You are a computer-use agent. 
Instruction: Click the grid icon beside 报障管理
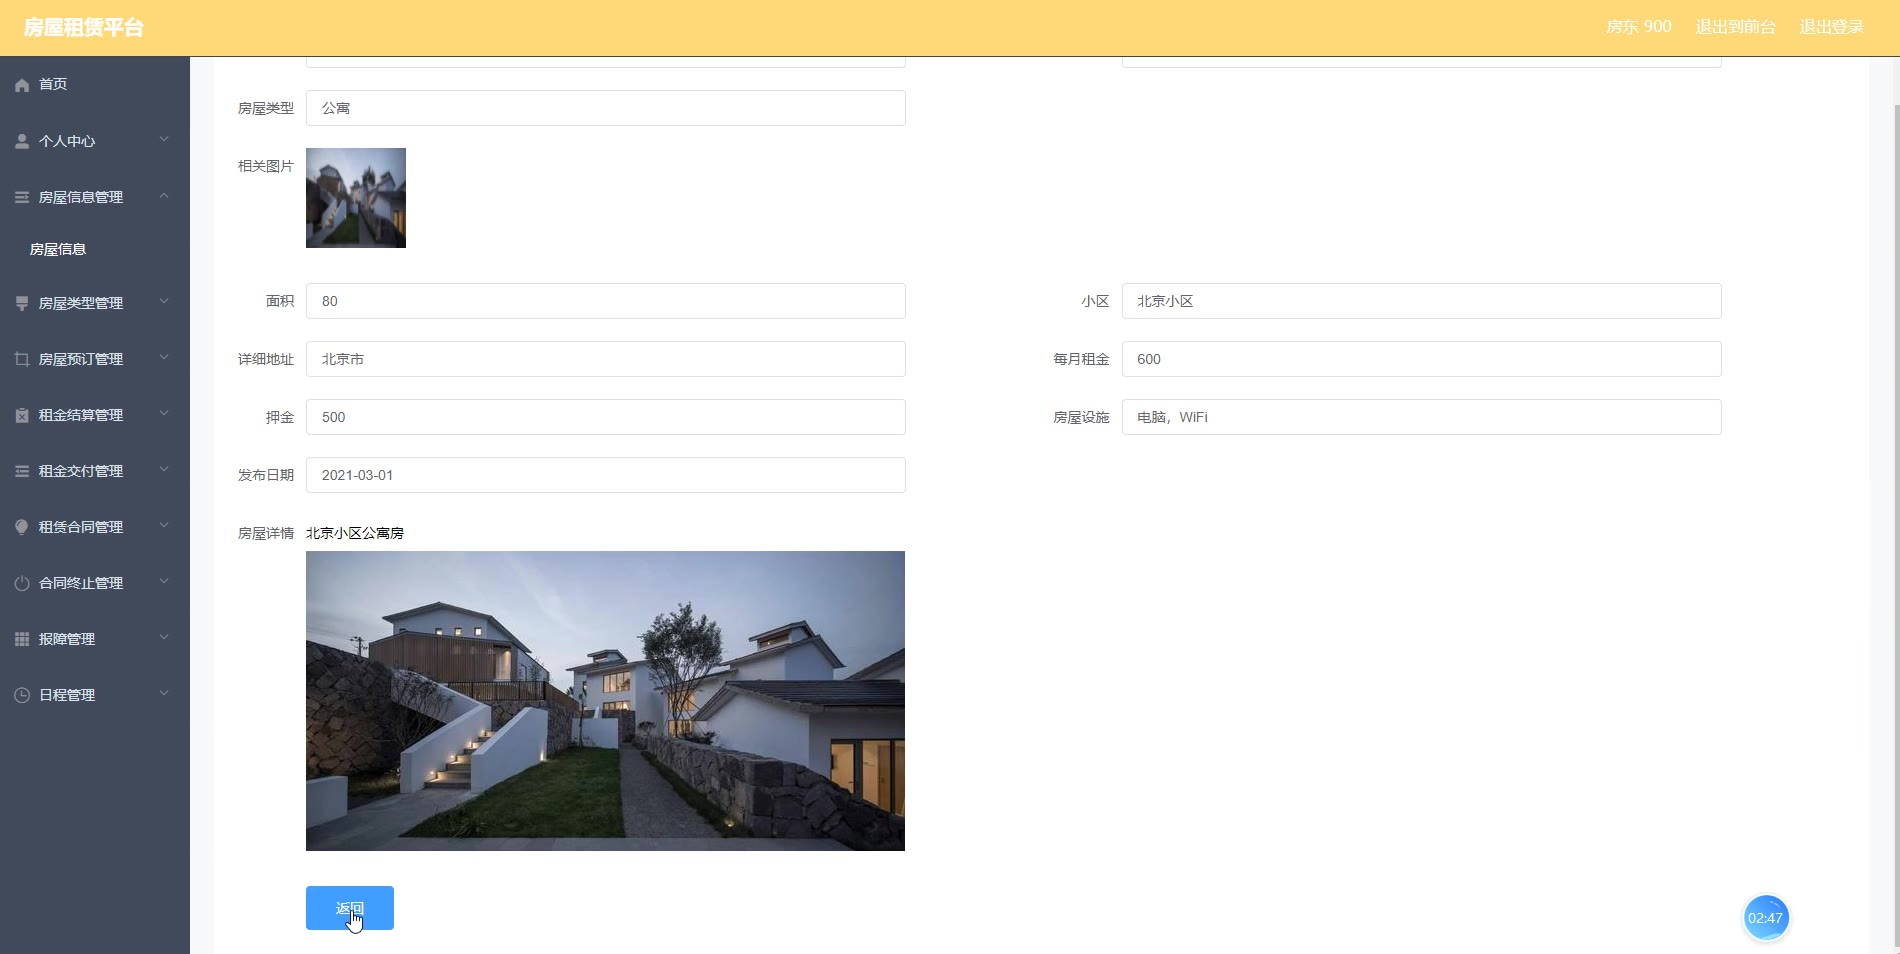22,639
